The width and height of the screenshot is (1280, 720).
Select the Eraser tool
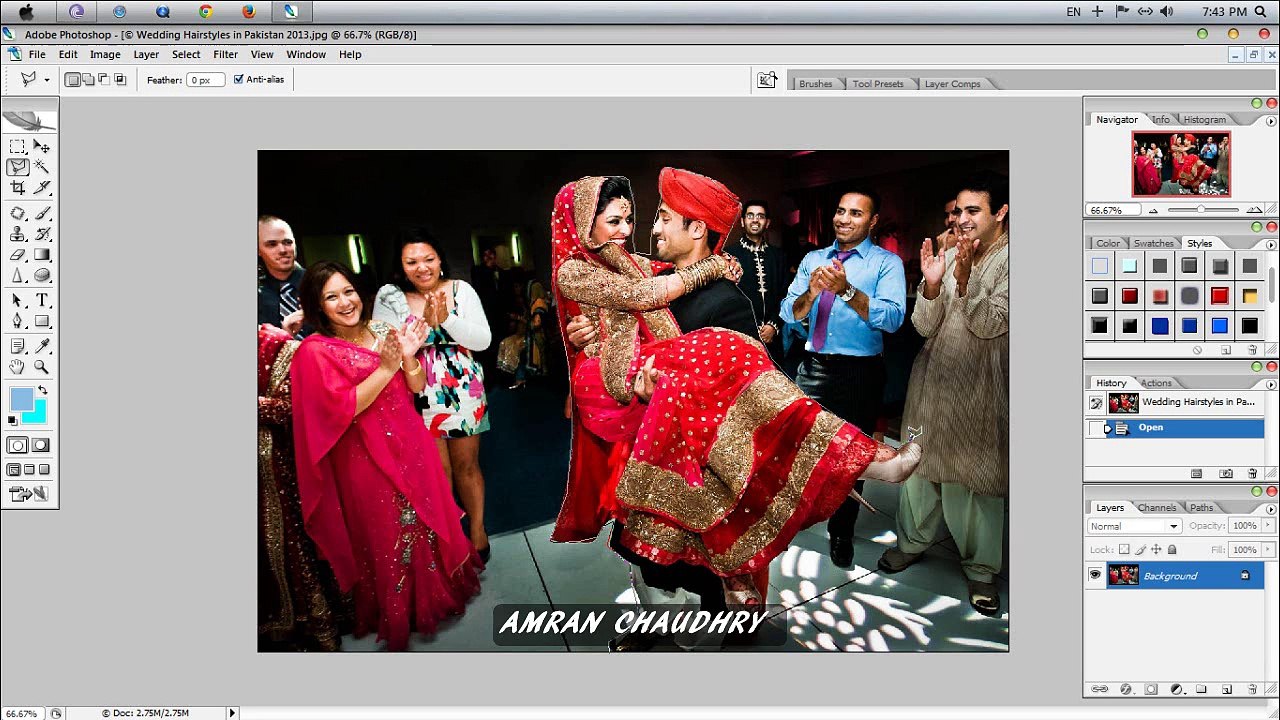[x=18, y=255]
